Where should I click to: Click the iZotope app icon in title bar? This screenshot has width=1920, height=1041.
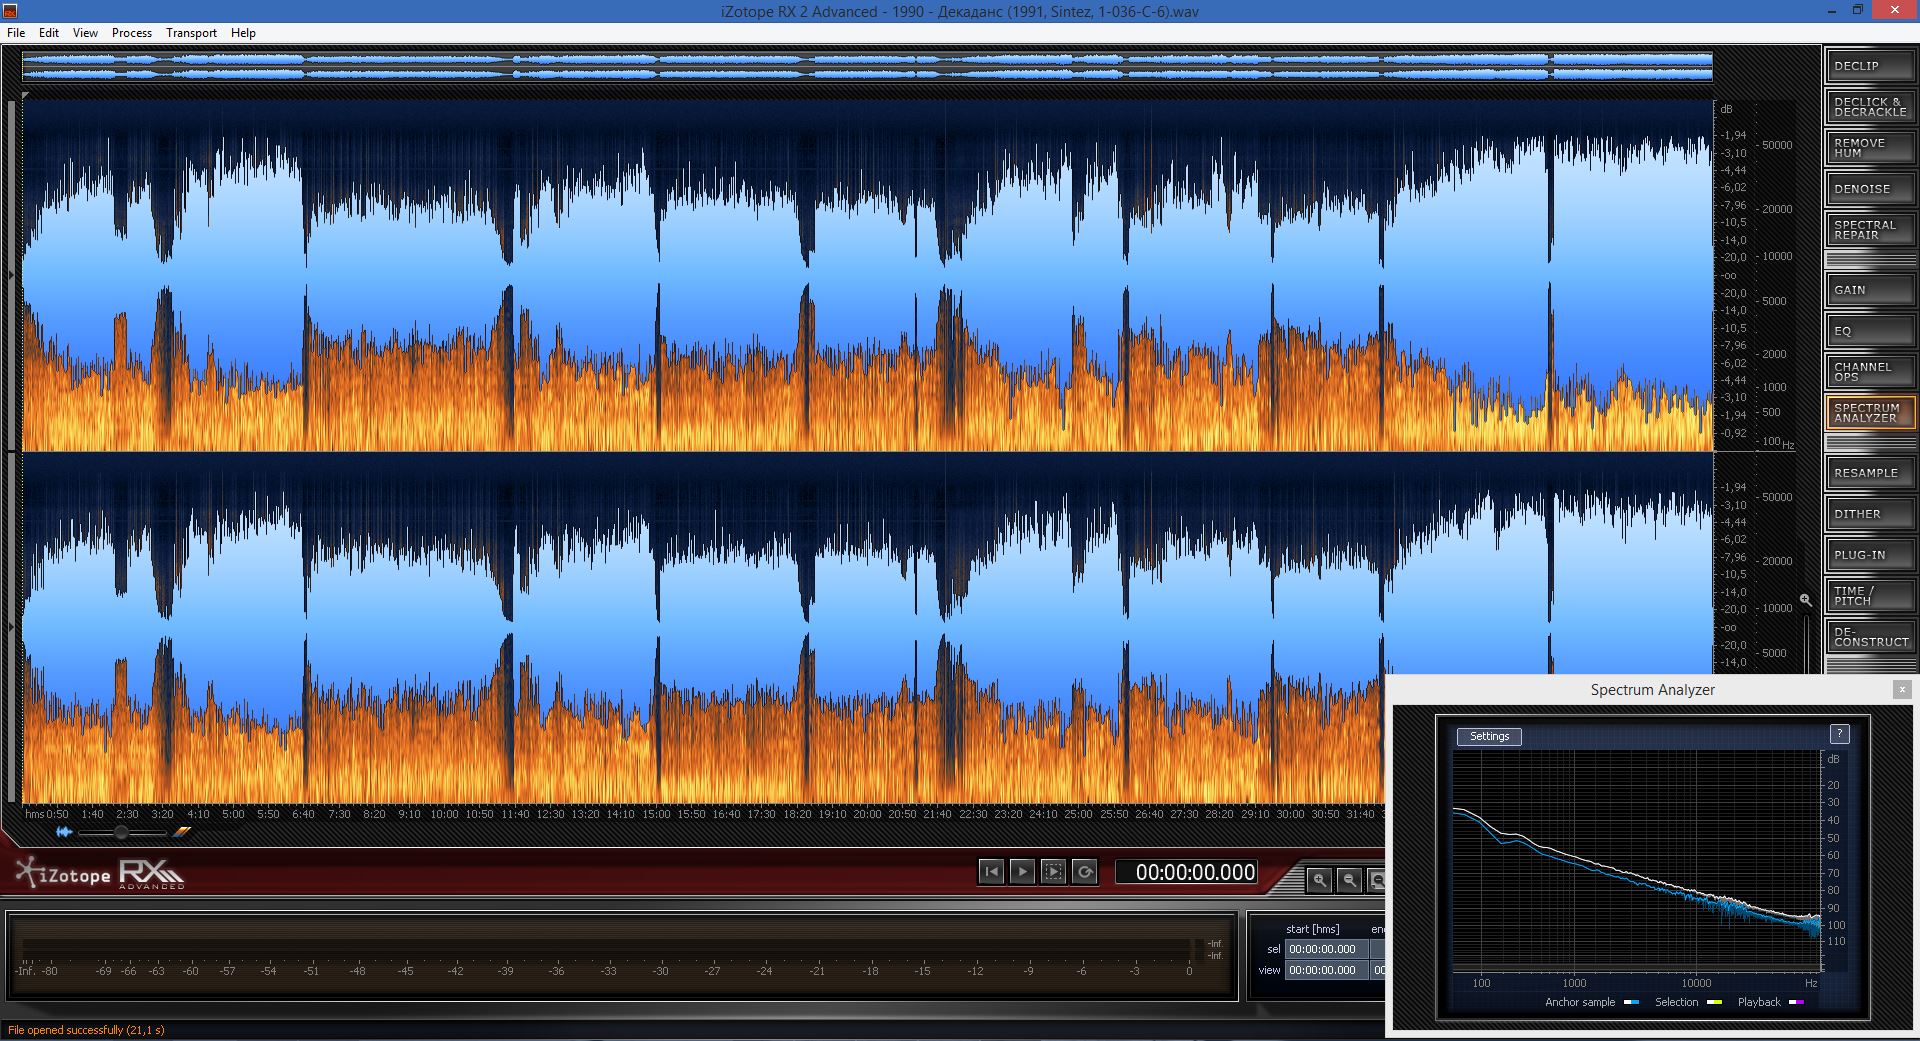pyautogui.click(x=10, y=10)
